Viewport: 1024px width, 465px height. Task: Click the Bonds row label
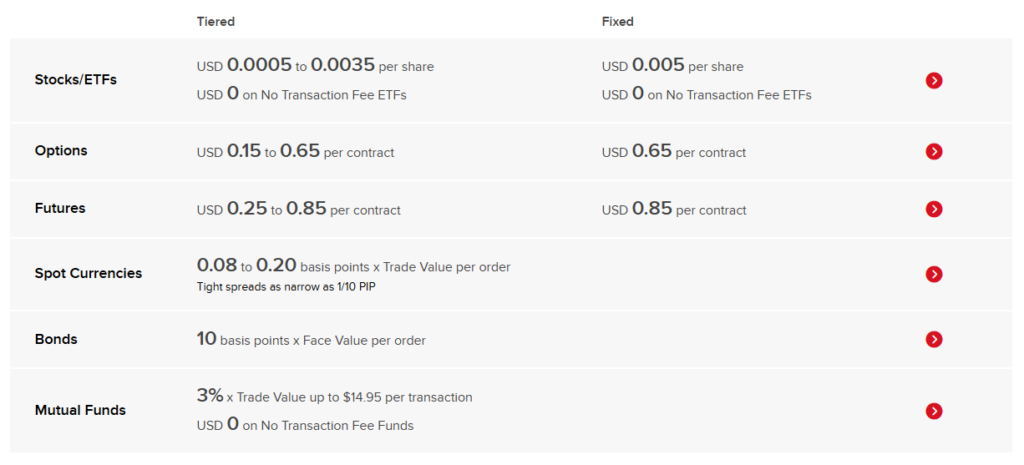pos(56,339)
